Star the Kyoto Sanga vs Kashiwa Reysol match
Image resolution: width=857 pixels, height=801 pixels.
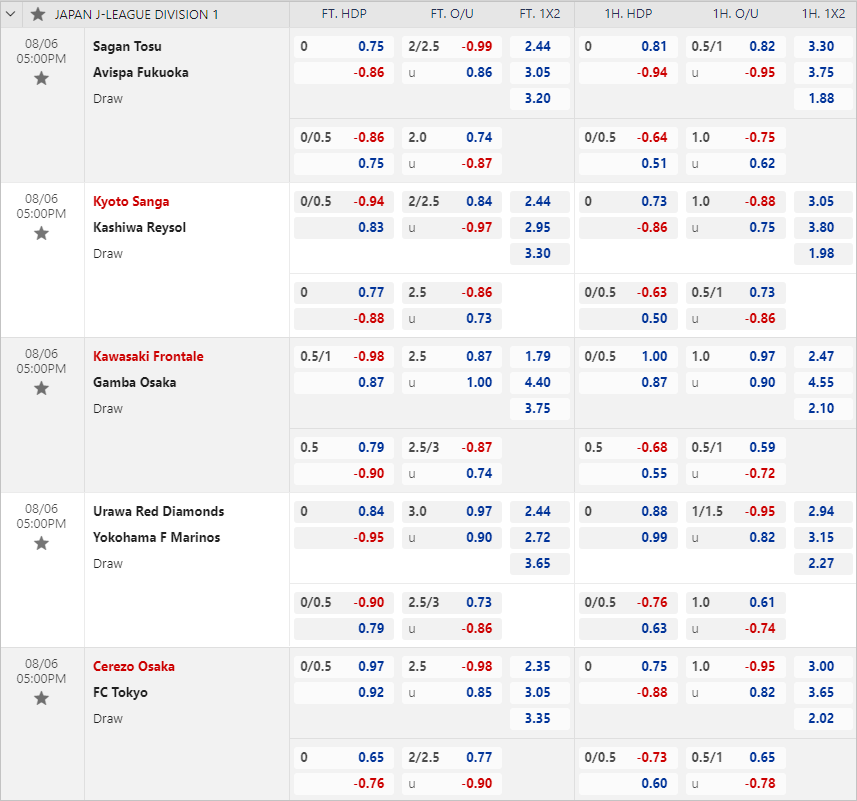tap(42, 234)
